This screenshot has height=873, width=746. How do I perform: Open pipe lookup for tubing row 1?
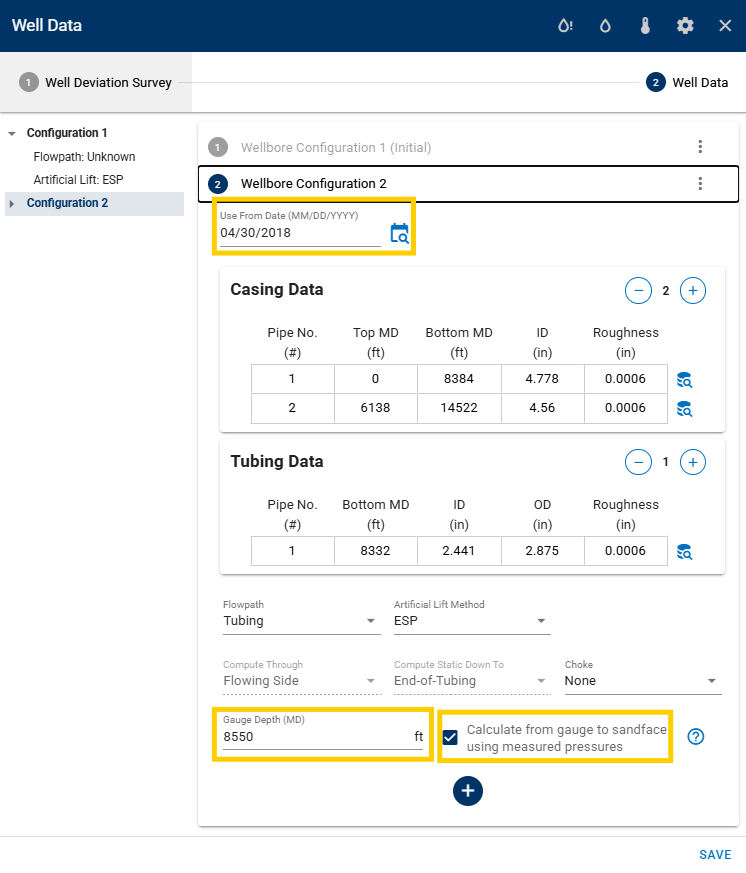point(684,552)
